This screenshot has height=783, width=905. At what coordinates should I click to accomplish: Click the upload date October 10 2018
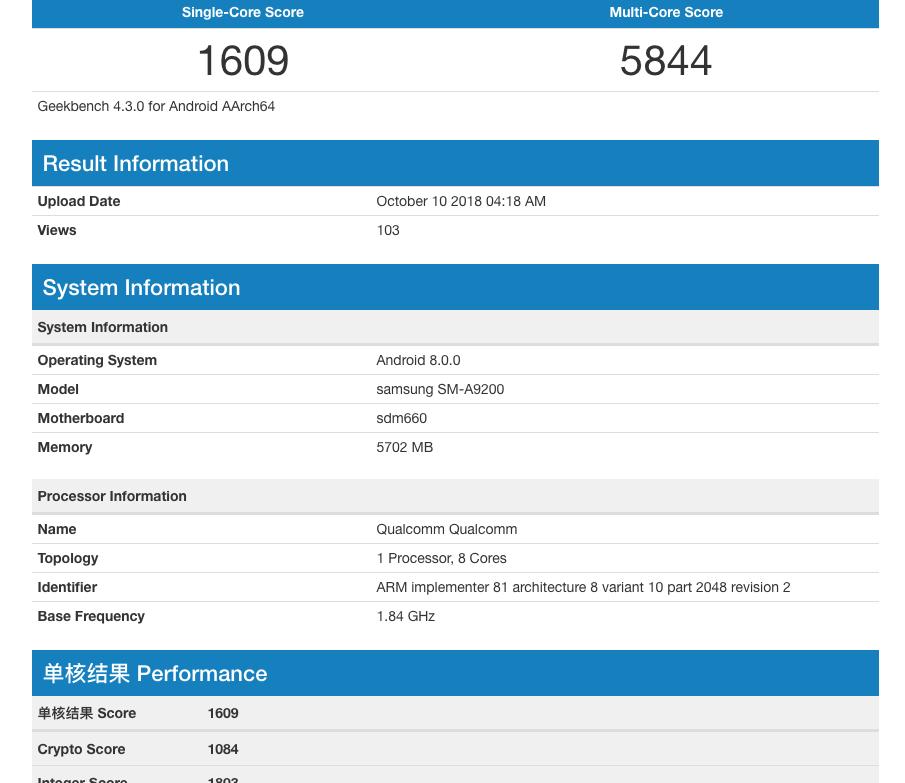pos(461,201)
